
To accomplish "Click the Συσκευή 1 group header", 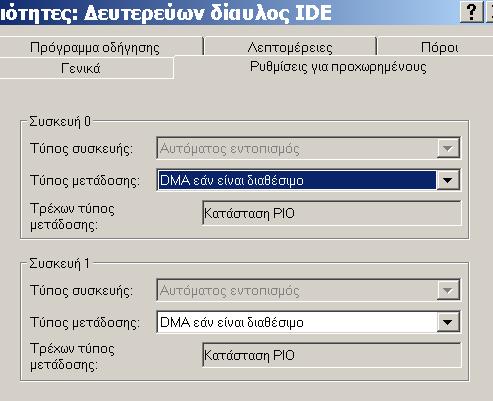I will [x=59, y=263].
